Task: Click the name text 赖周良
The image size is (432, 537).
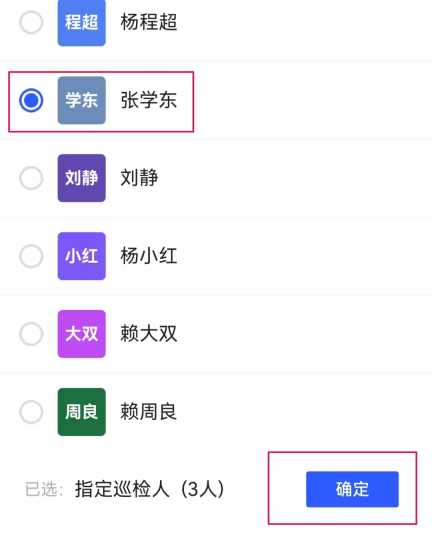Action: click(x=149, y=412)
